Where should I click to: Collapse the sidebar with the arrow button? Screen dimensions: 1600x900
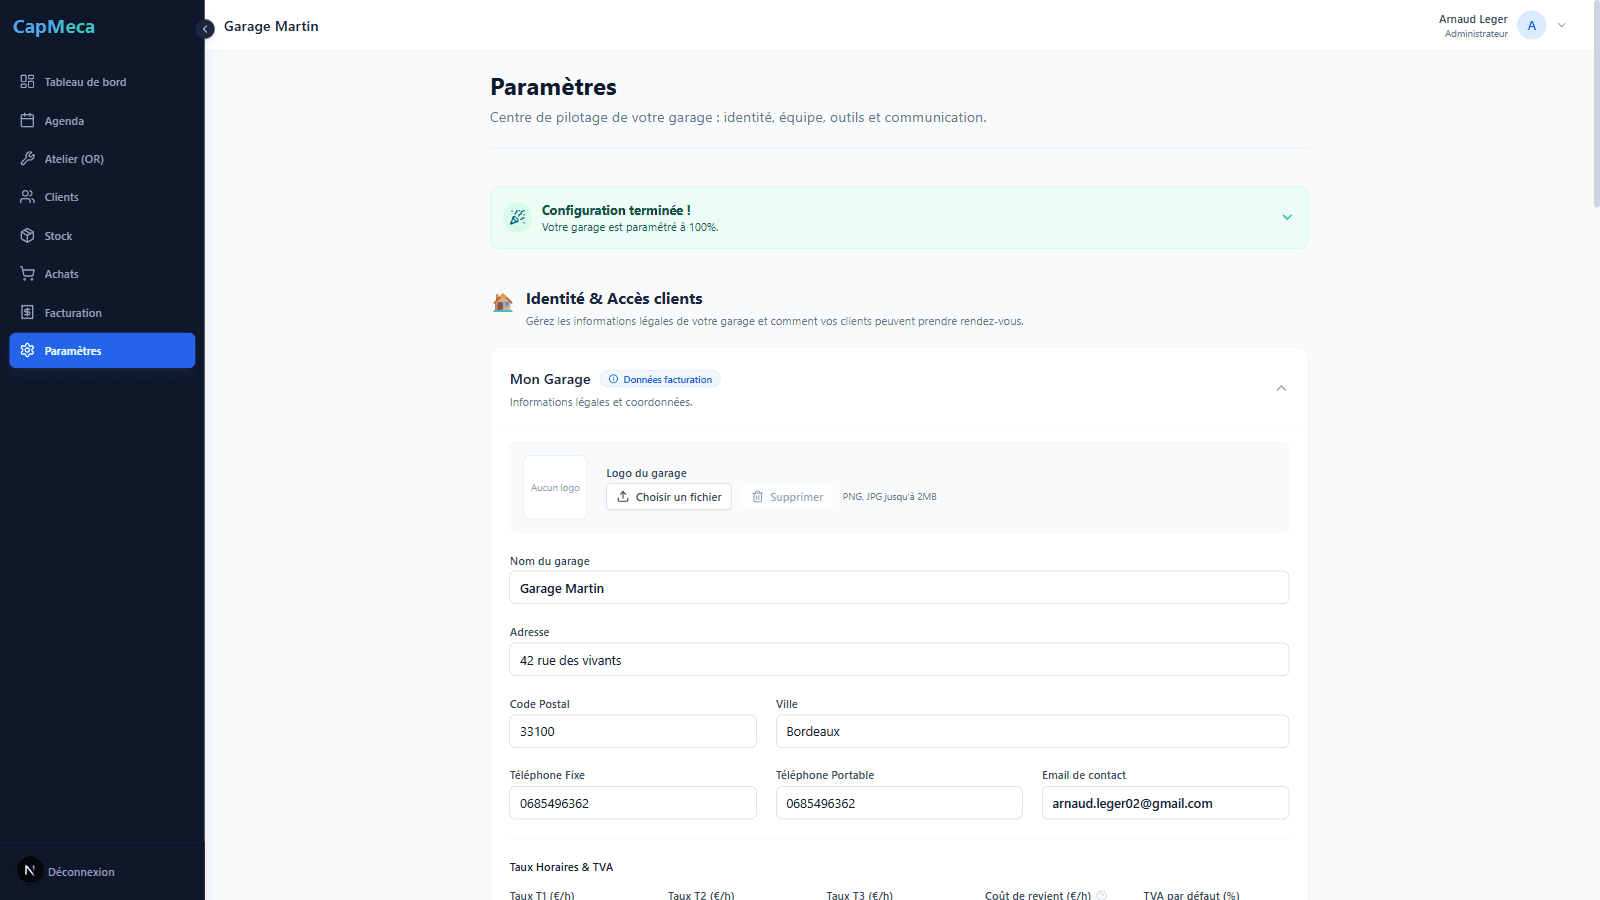pyautogui.click(x=206, y=29)
